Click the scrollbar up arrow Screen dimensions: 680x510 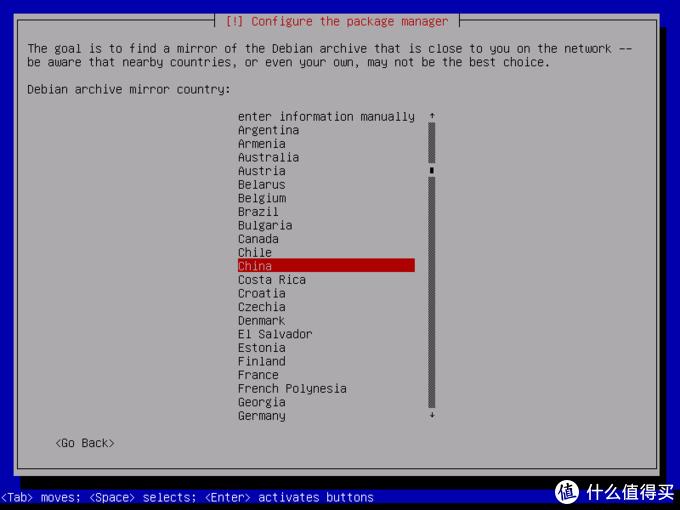pyautogui.click(x=432, y=116)
